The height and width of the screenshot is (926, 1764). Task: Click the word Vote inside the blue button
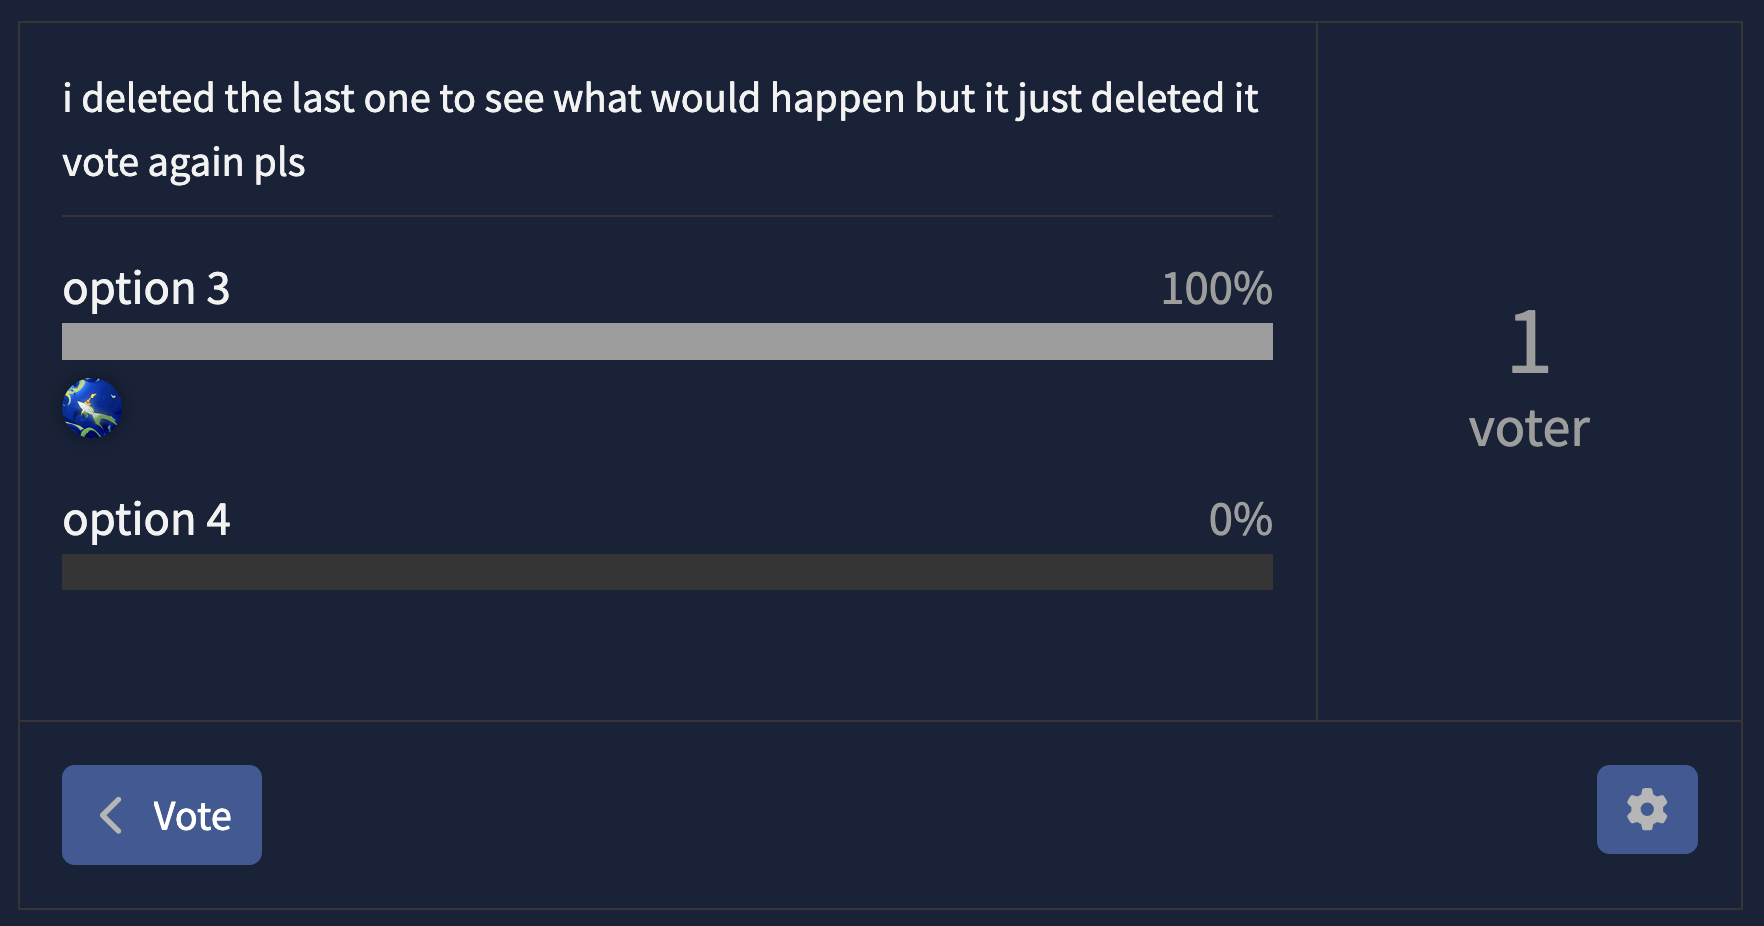192,816
